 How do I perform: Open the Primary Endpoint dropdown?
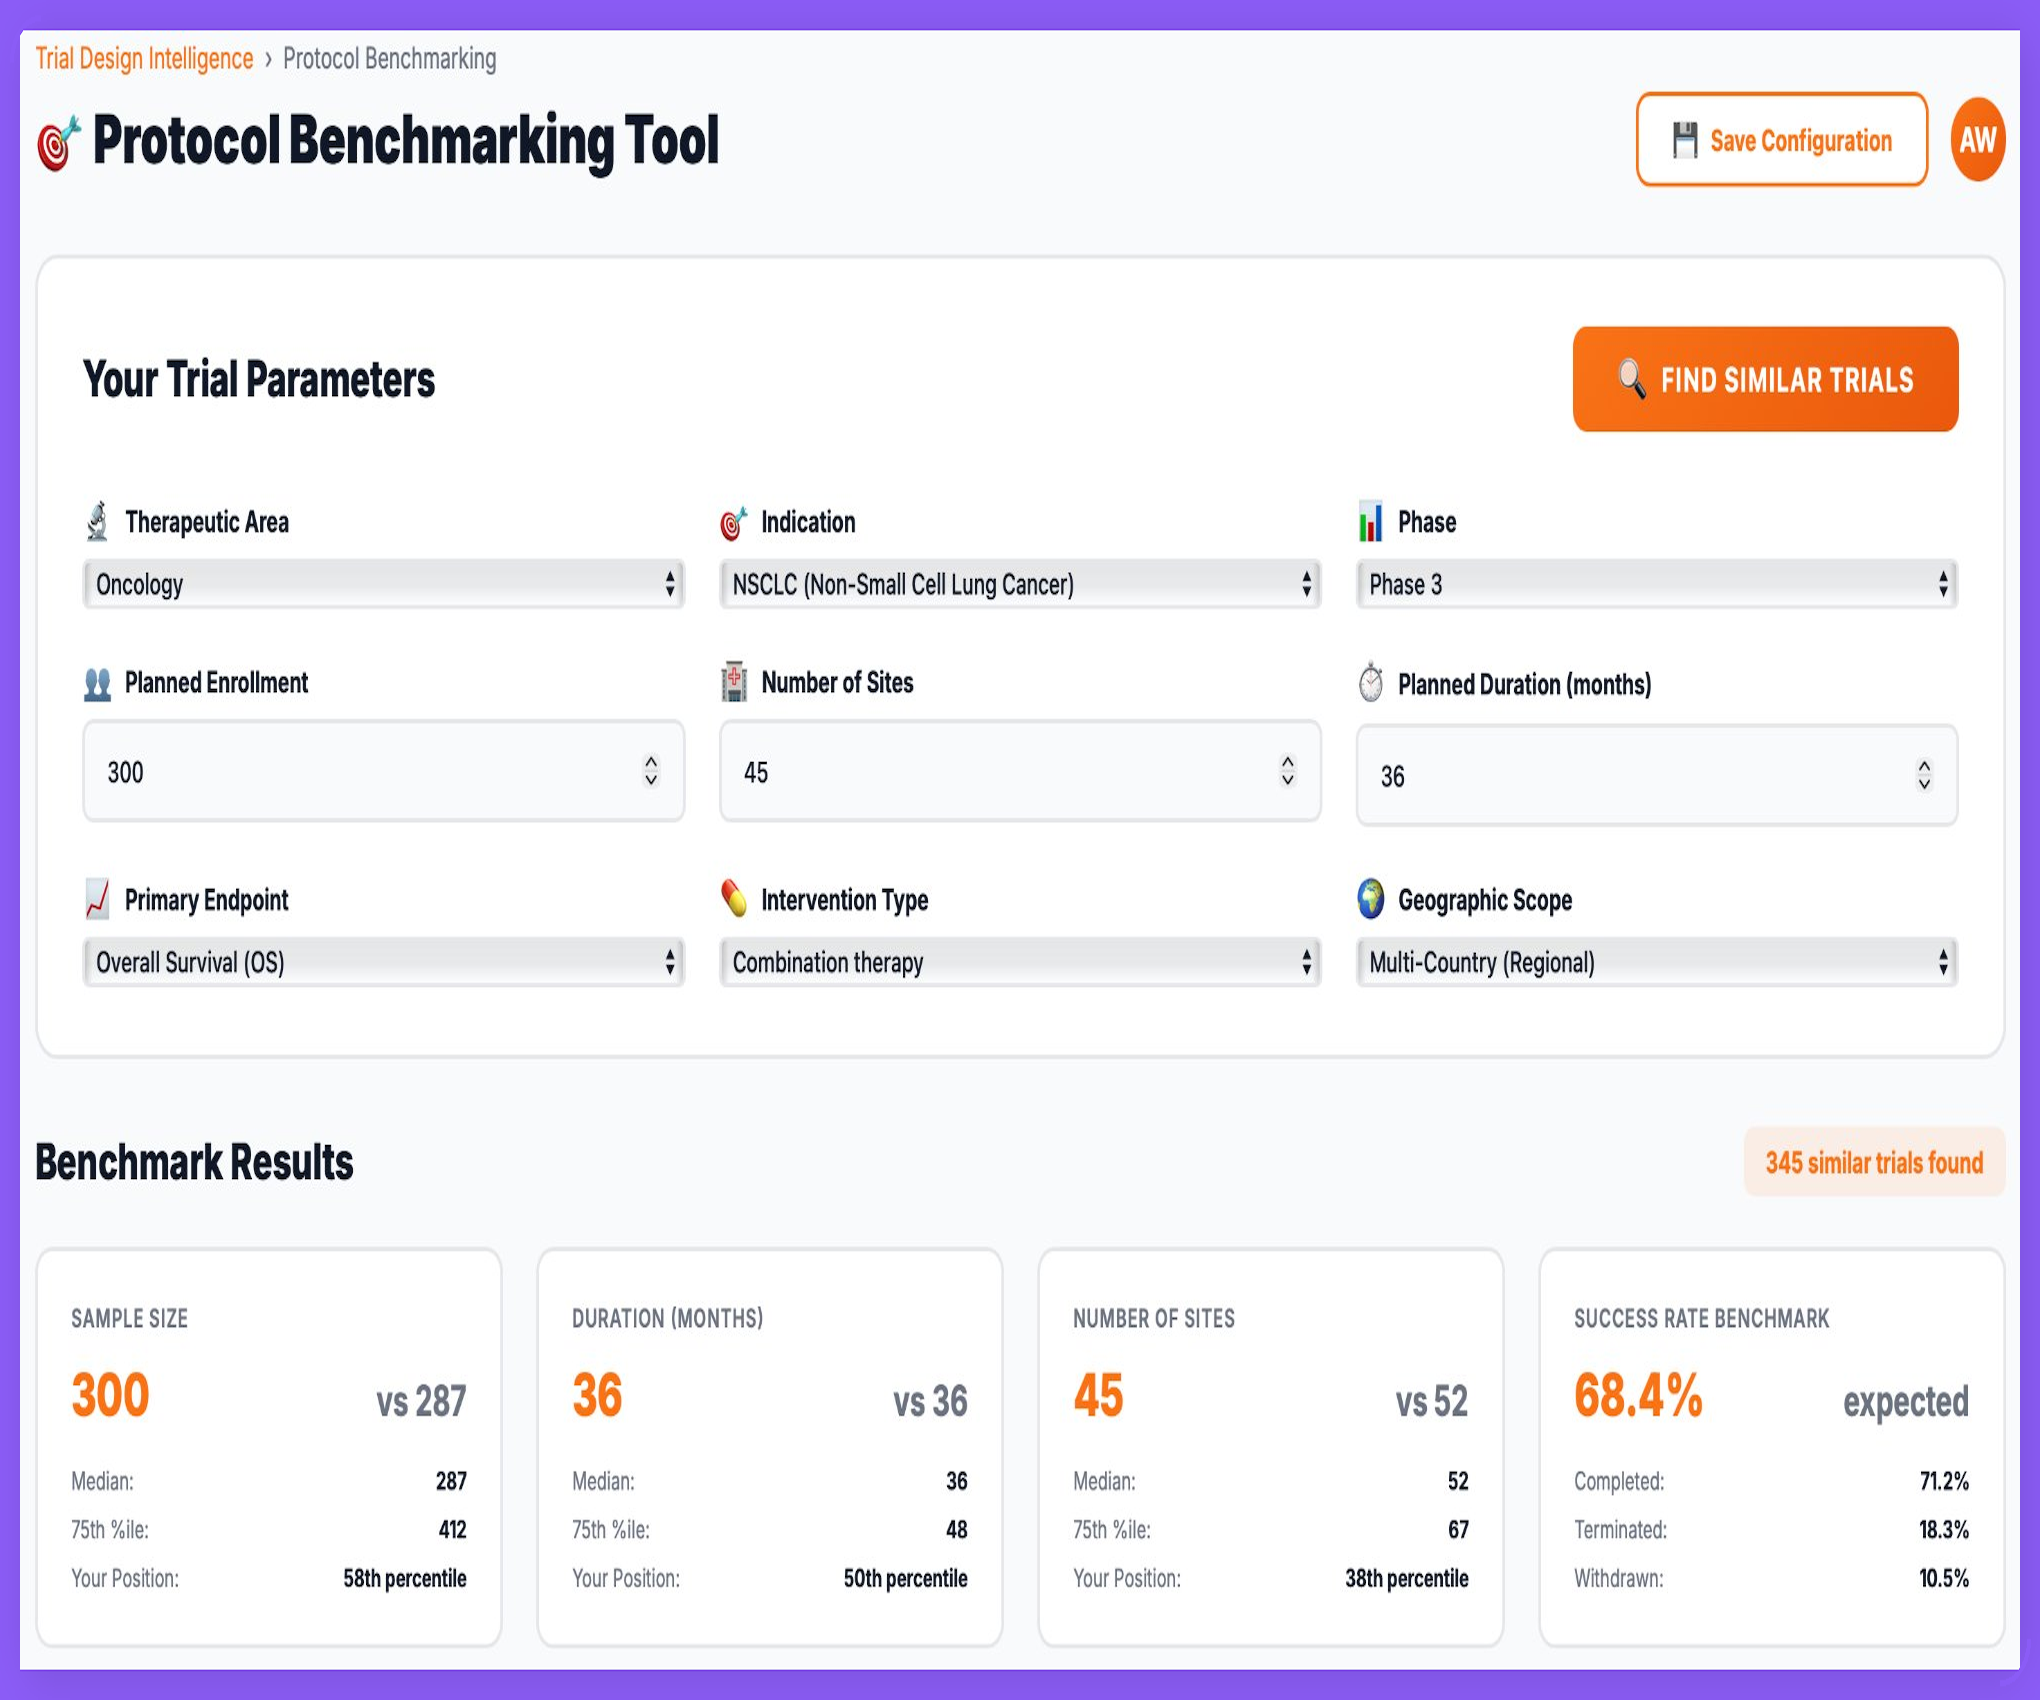click(x=383, y=962)
